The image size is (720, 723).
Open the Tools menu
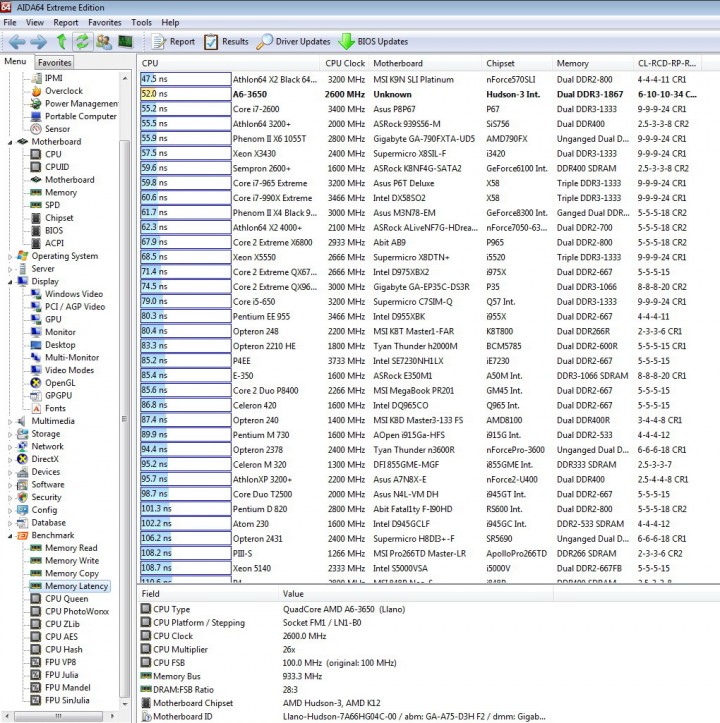click(141, 23)
